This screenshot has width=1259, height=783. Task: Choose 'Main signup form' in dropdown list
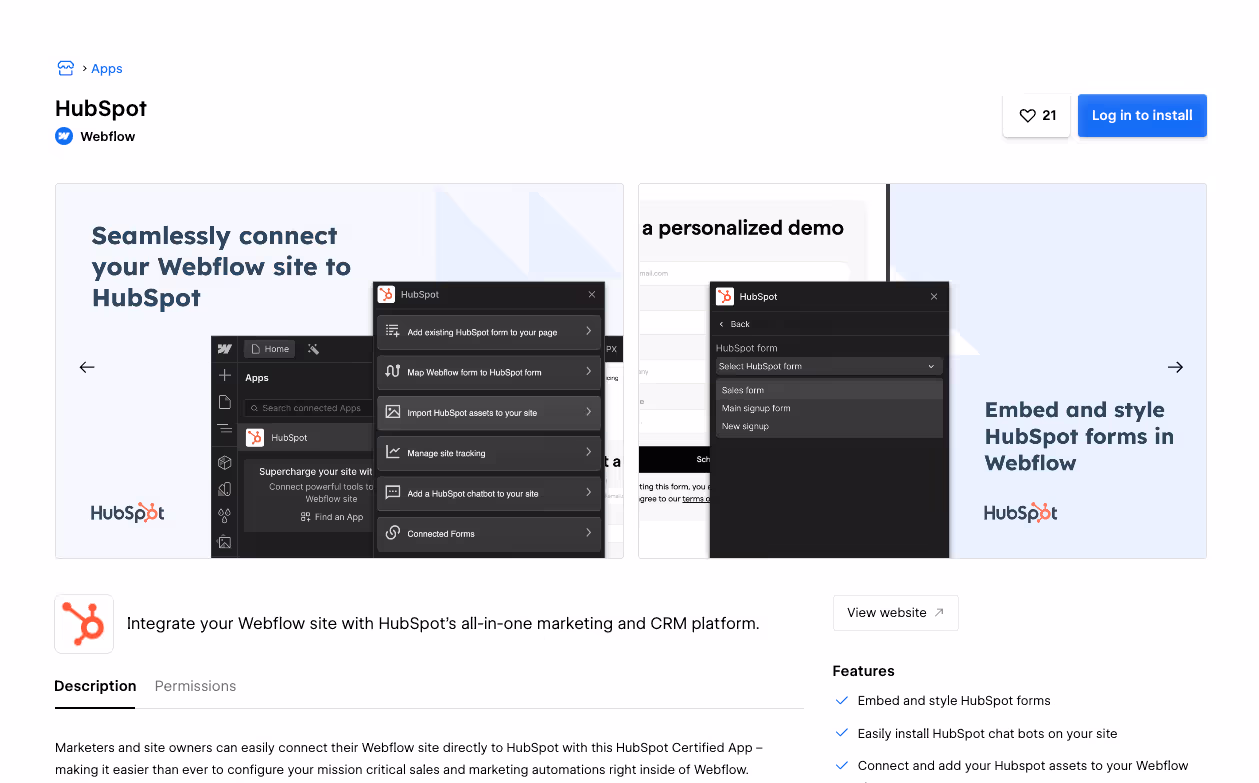click(x=829, y=408)
